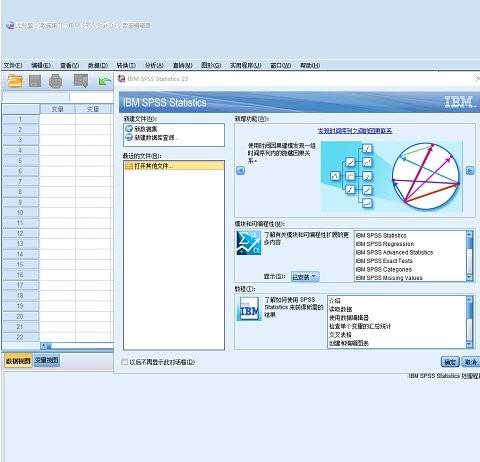Select row header 10 in data grid
This screenshot has height=462, width=480.
(x=20, y=213)
